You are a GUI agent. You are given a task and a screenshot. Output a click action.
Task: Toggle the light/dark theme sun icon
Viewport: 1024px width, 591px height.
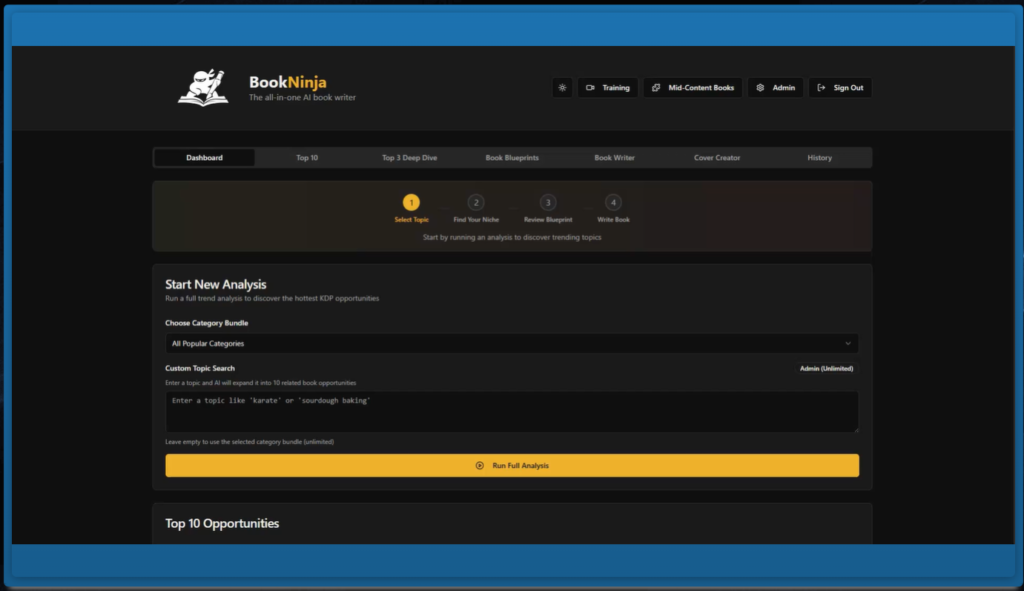(x=562, y=88)
